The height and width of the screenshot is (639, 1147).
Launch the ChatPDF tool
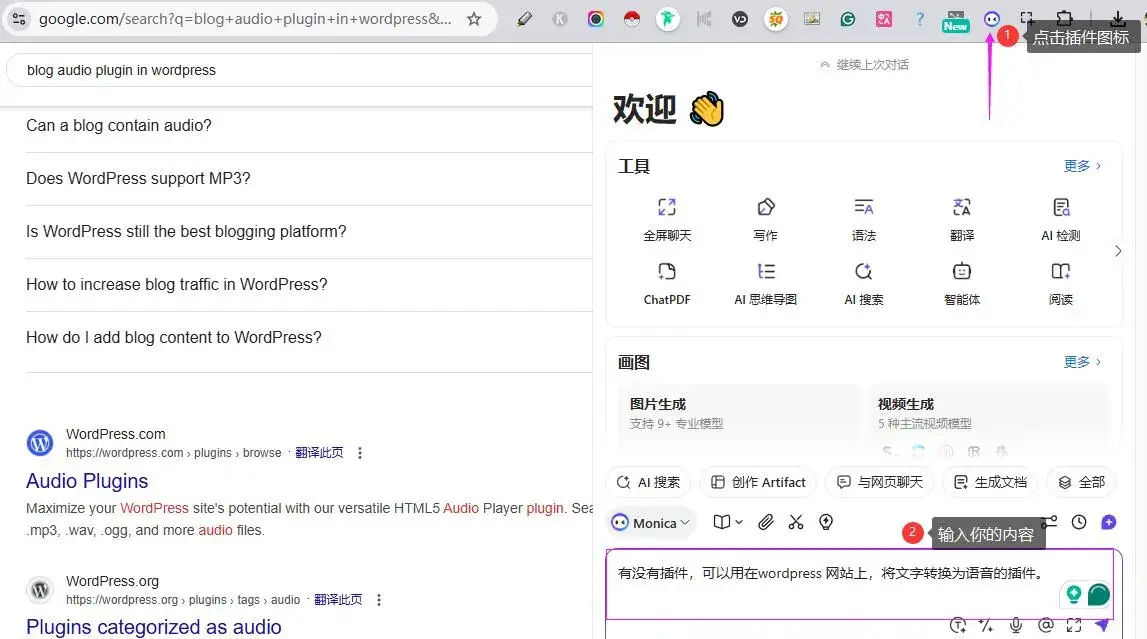pyautogui.click(x=667, y=284)
